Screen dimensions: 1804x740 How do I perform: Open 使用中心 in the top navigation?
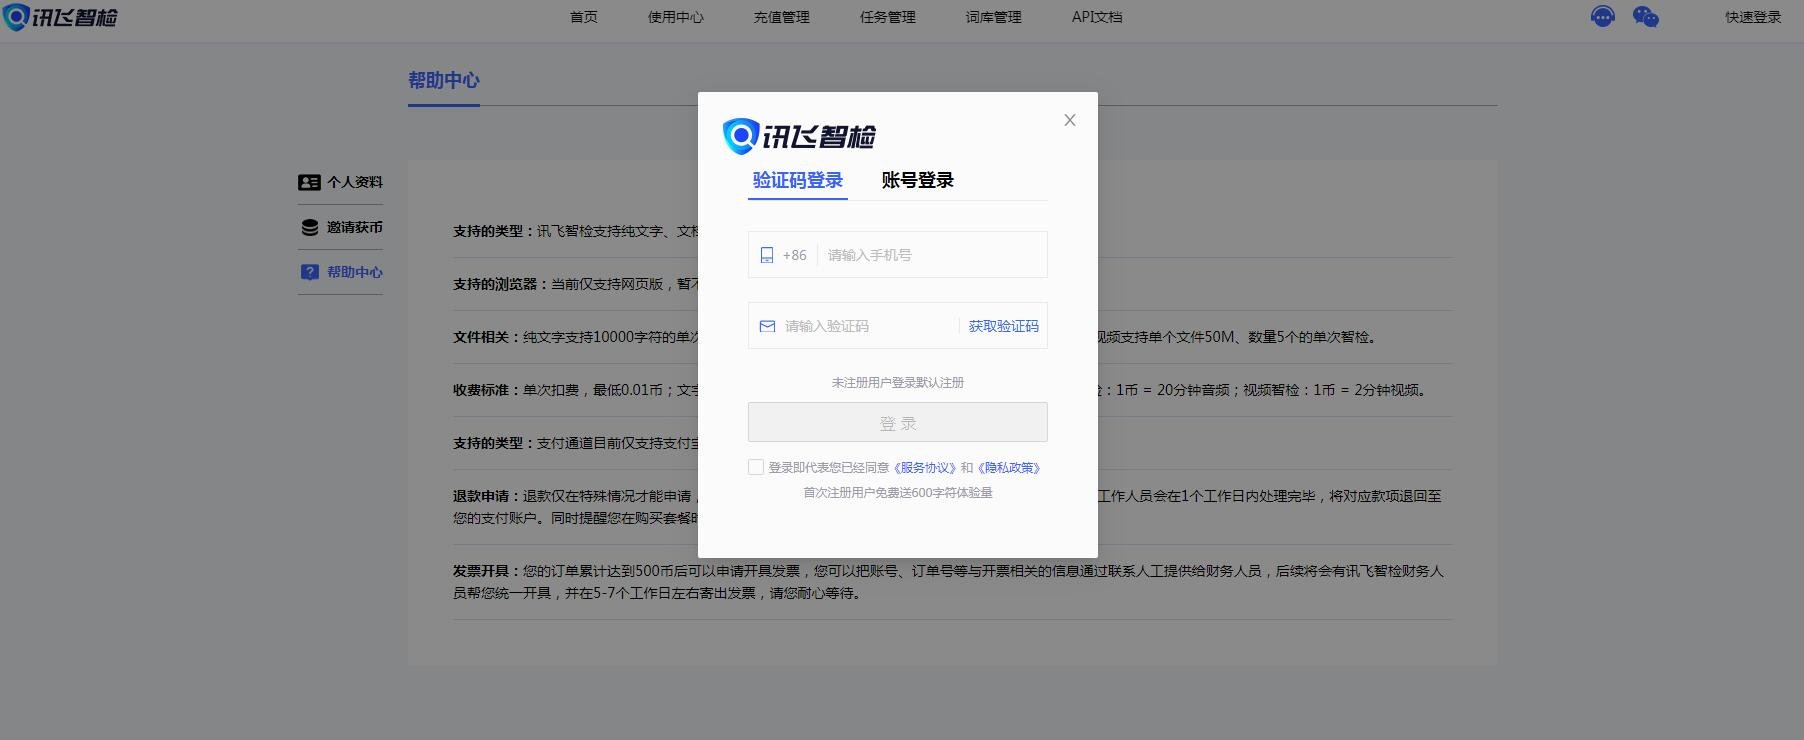[x=676, y=17]
